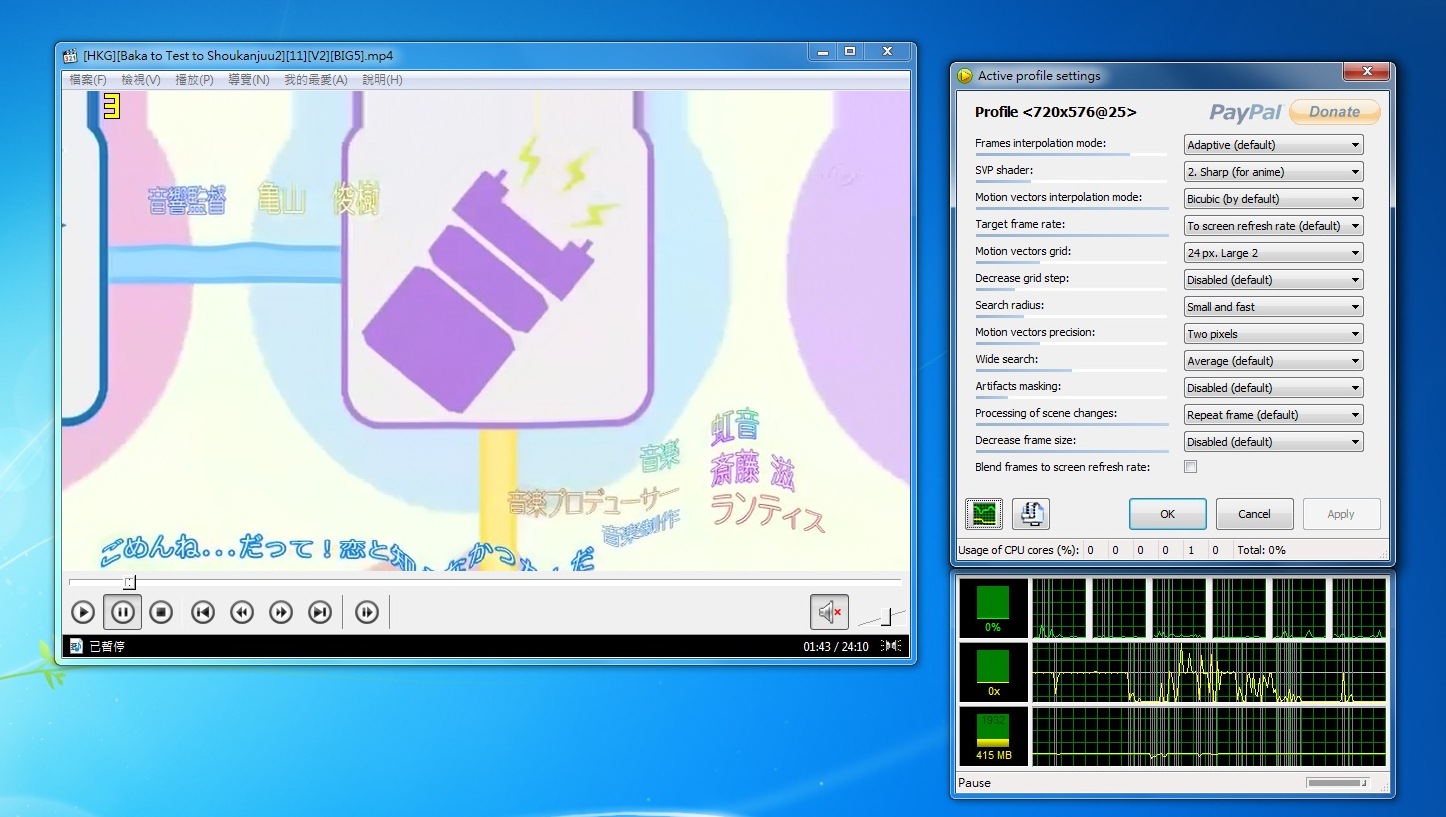This screenshot has width=1446, height=817.
Task: Click the Play button in the player
Action: click(83, 612)
